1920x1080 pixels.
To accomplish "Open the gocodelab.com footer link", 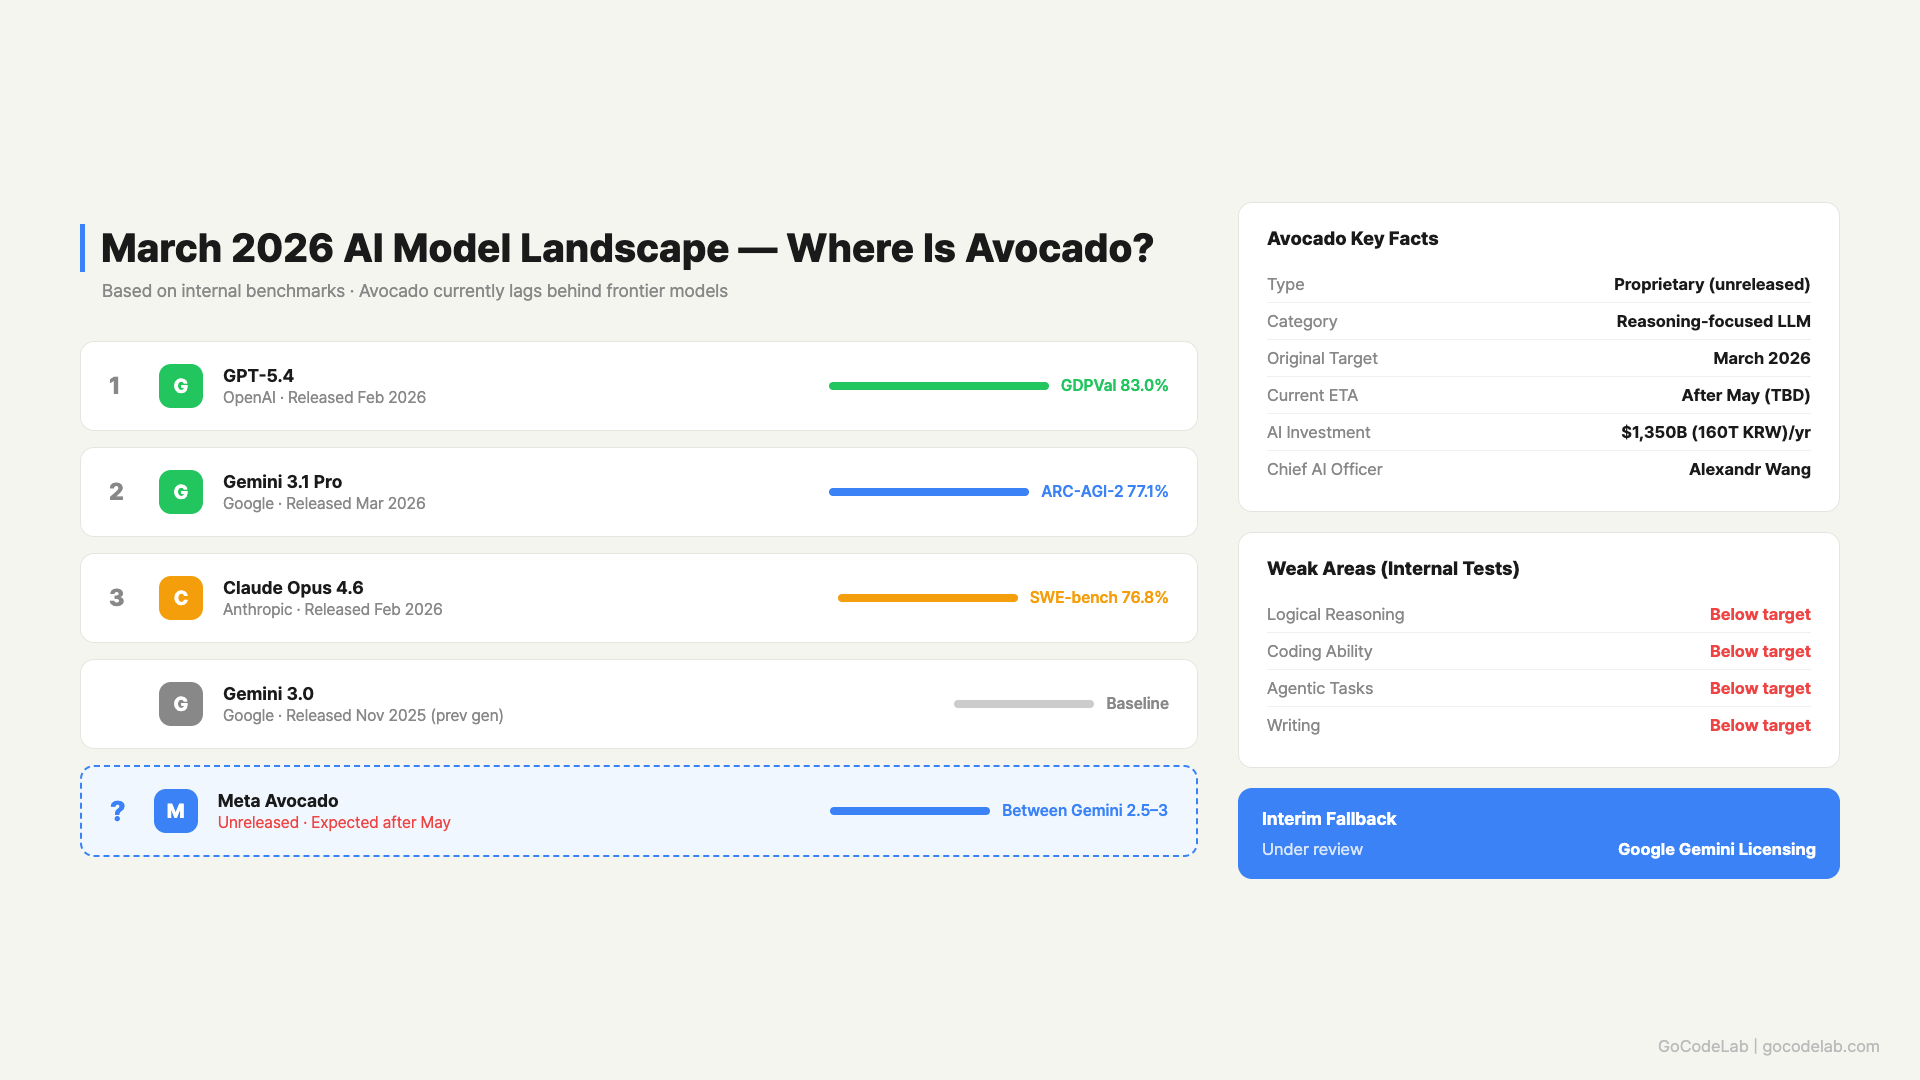I will [1820, 1046].
